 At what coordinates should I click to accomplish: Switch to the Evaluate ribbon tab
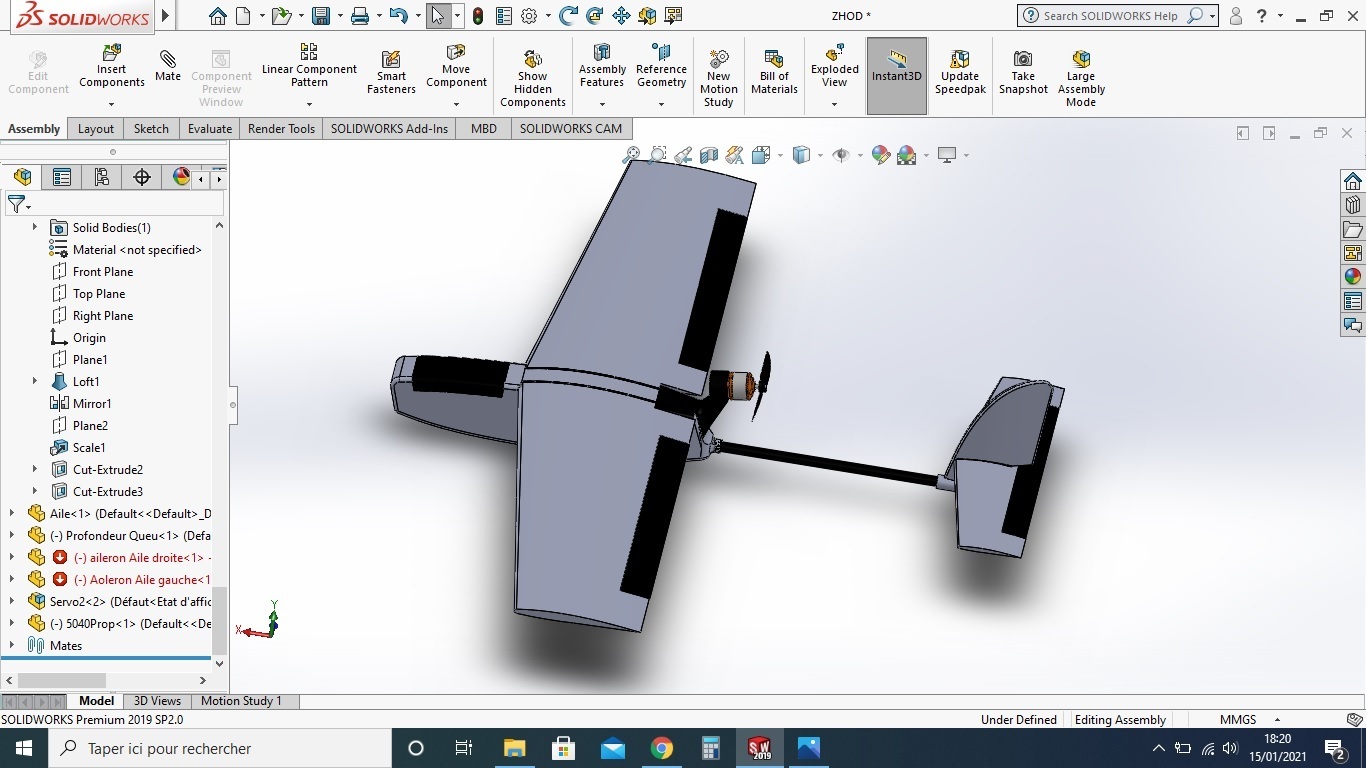[209, 128]
